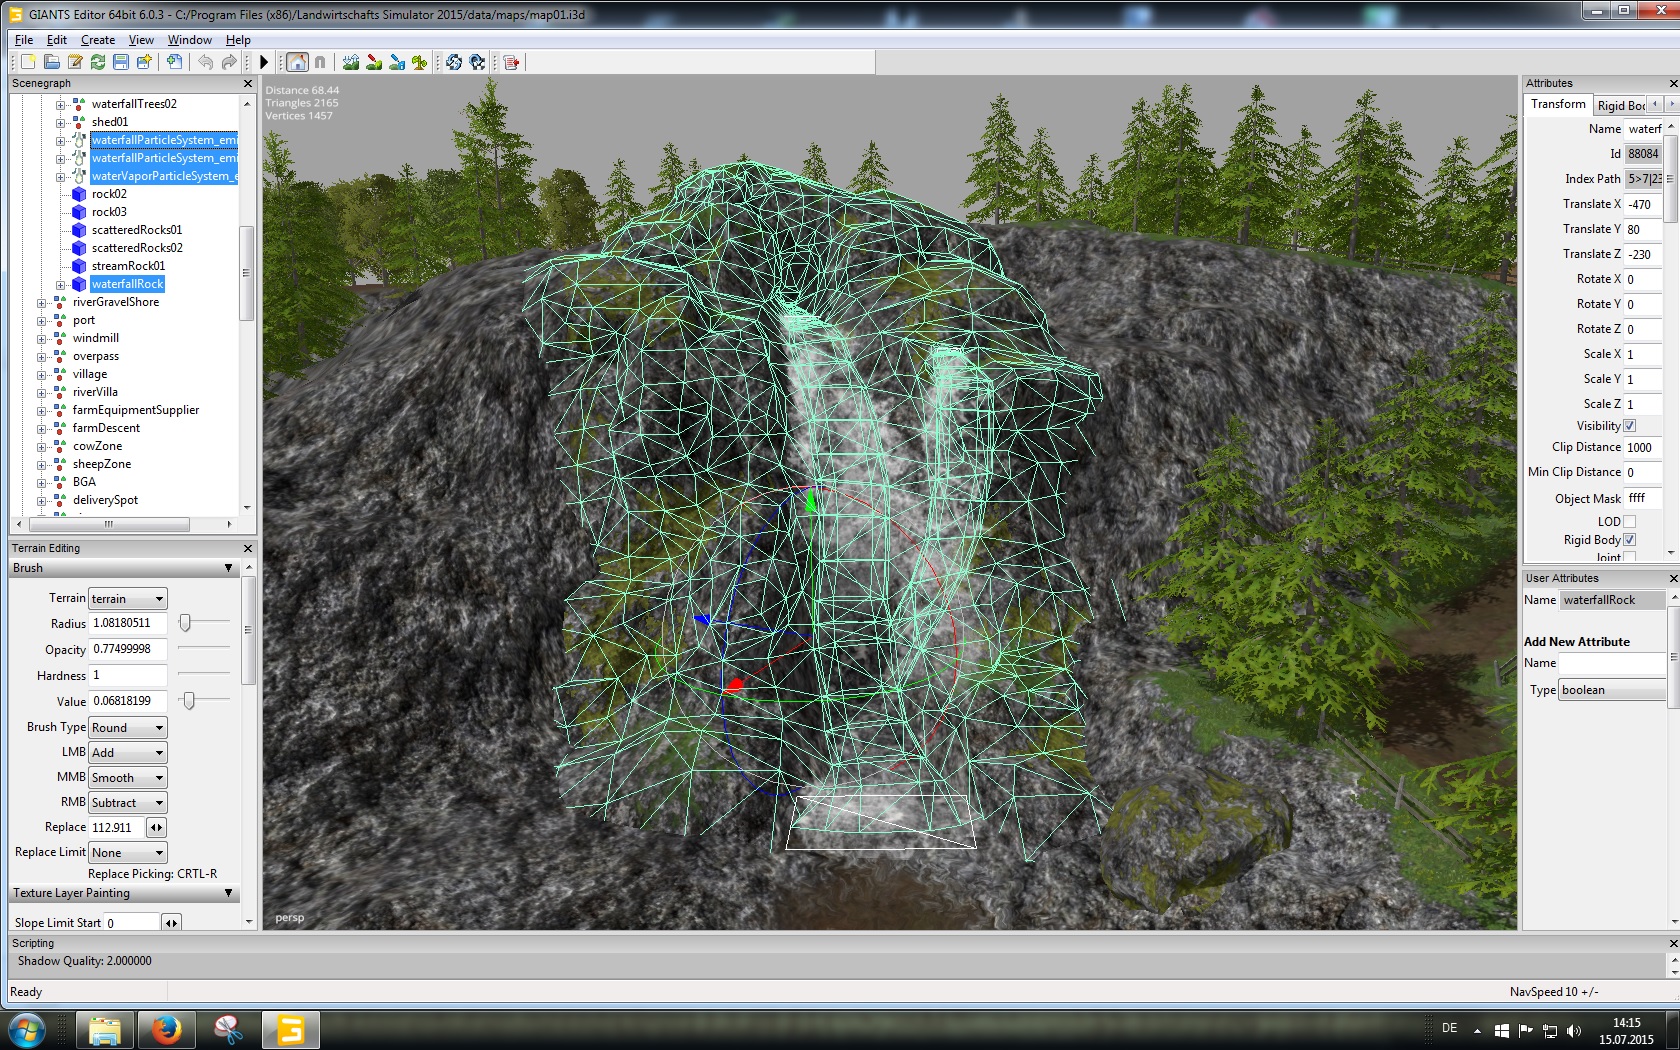
Task: Click the Radius slider handle
Action: (185, 623)
